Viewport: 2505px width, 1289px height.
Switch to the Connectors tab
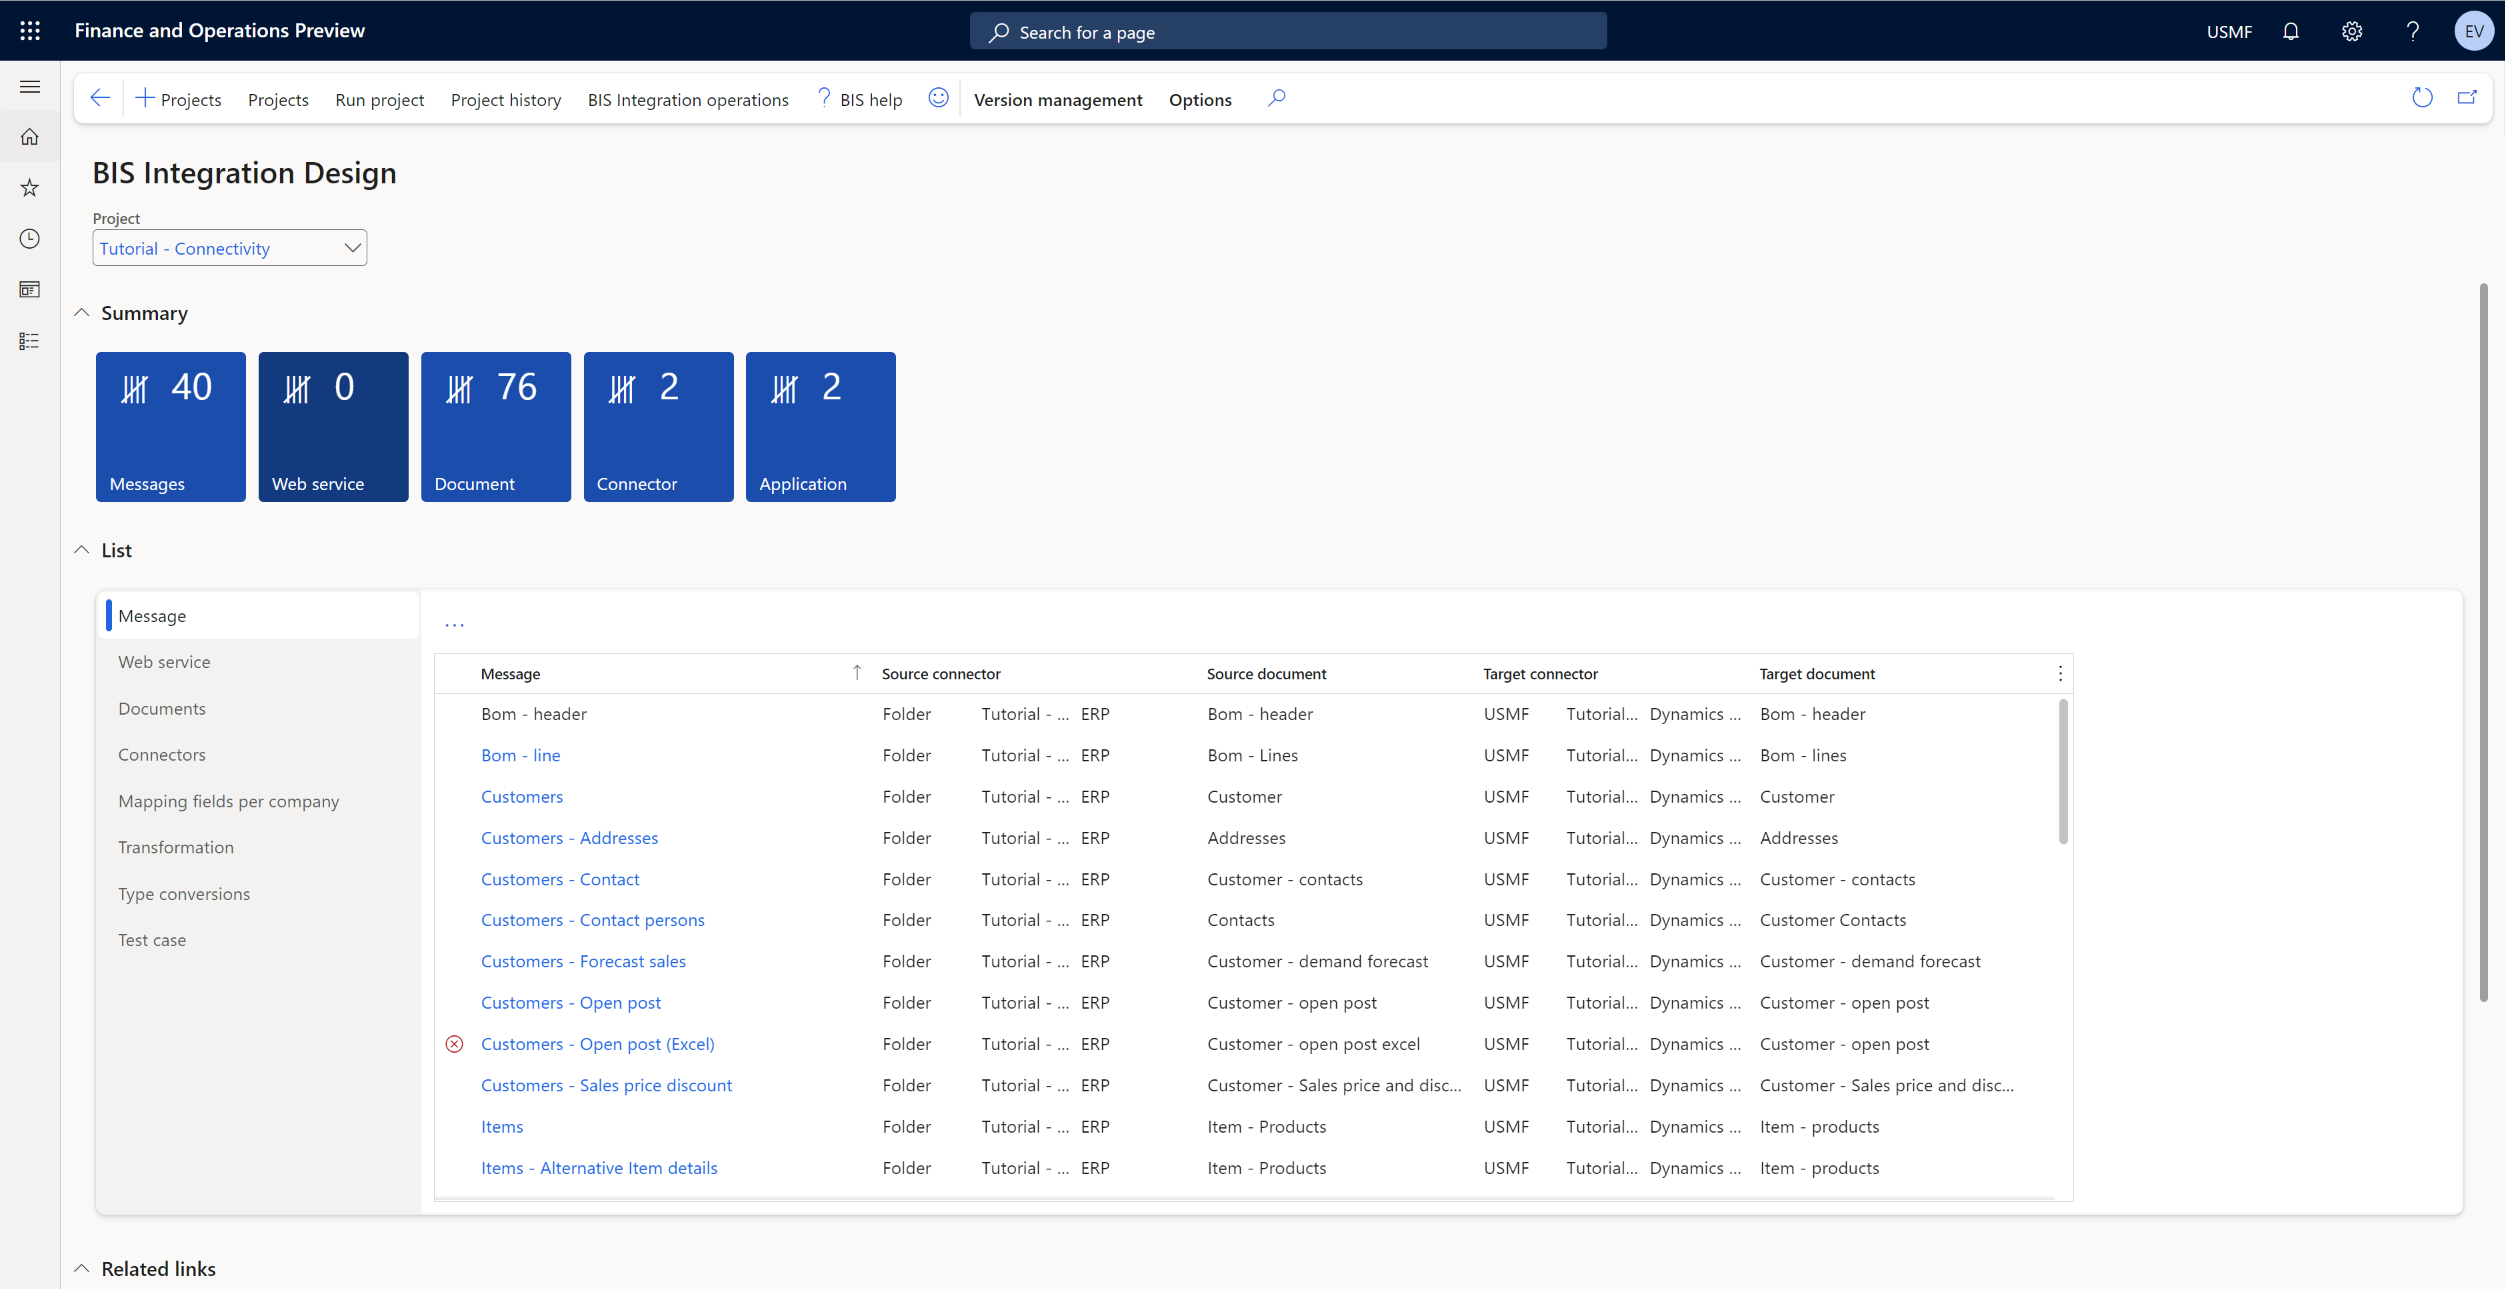[x=161, y=754]
